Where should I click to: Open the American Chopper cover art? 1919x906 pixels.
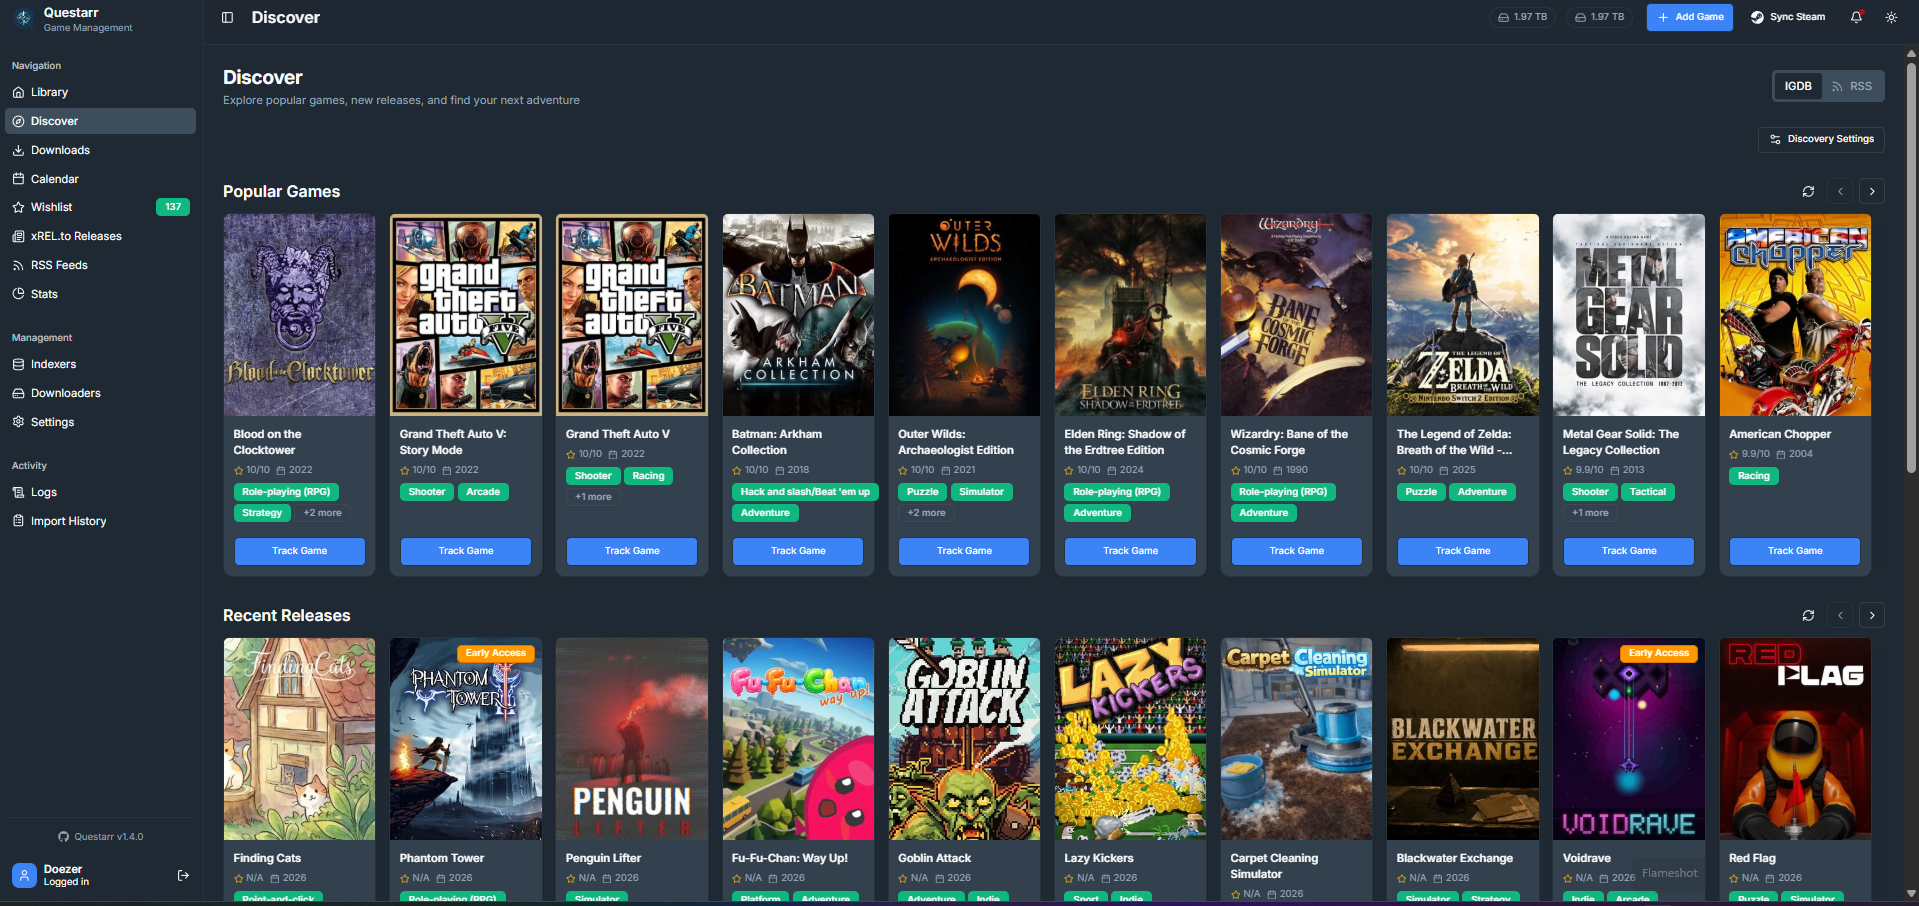pos(1795,315)
